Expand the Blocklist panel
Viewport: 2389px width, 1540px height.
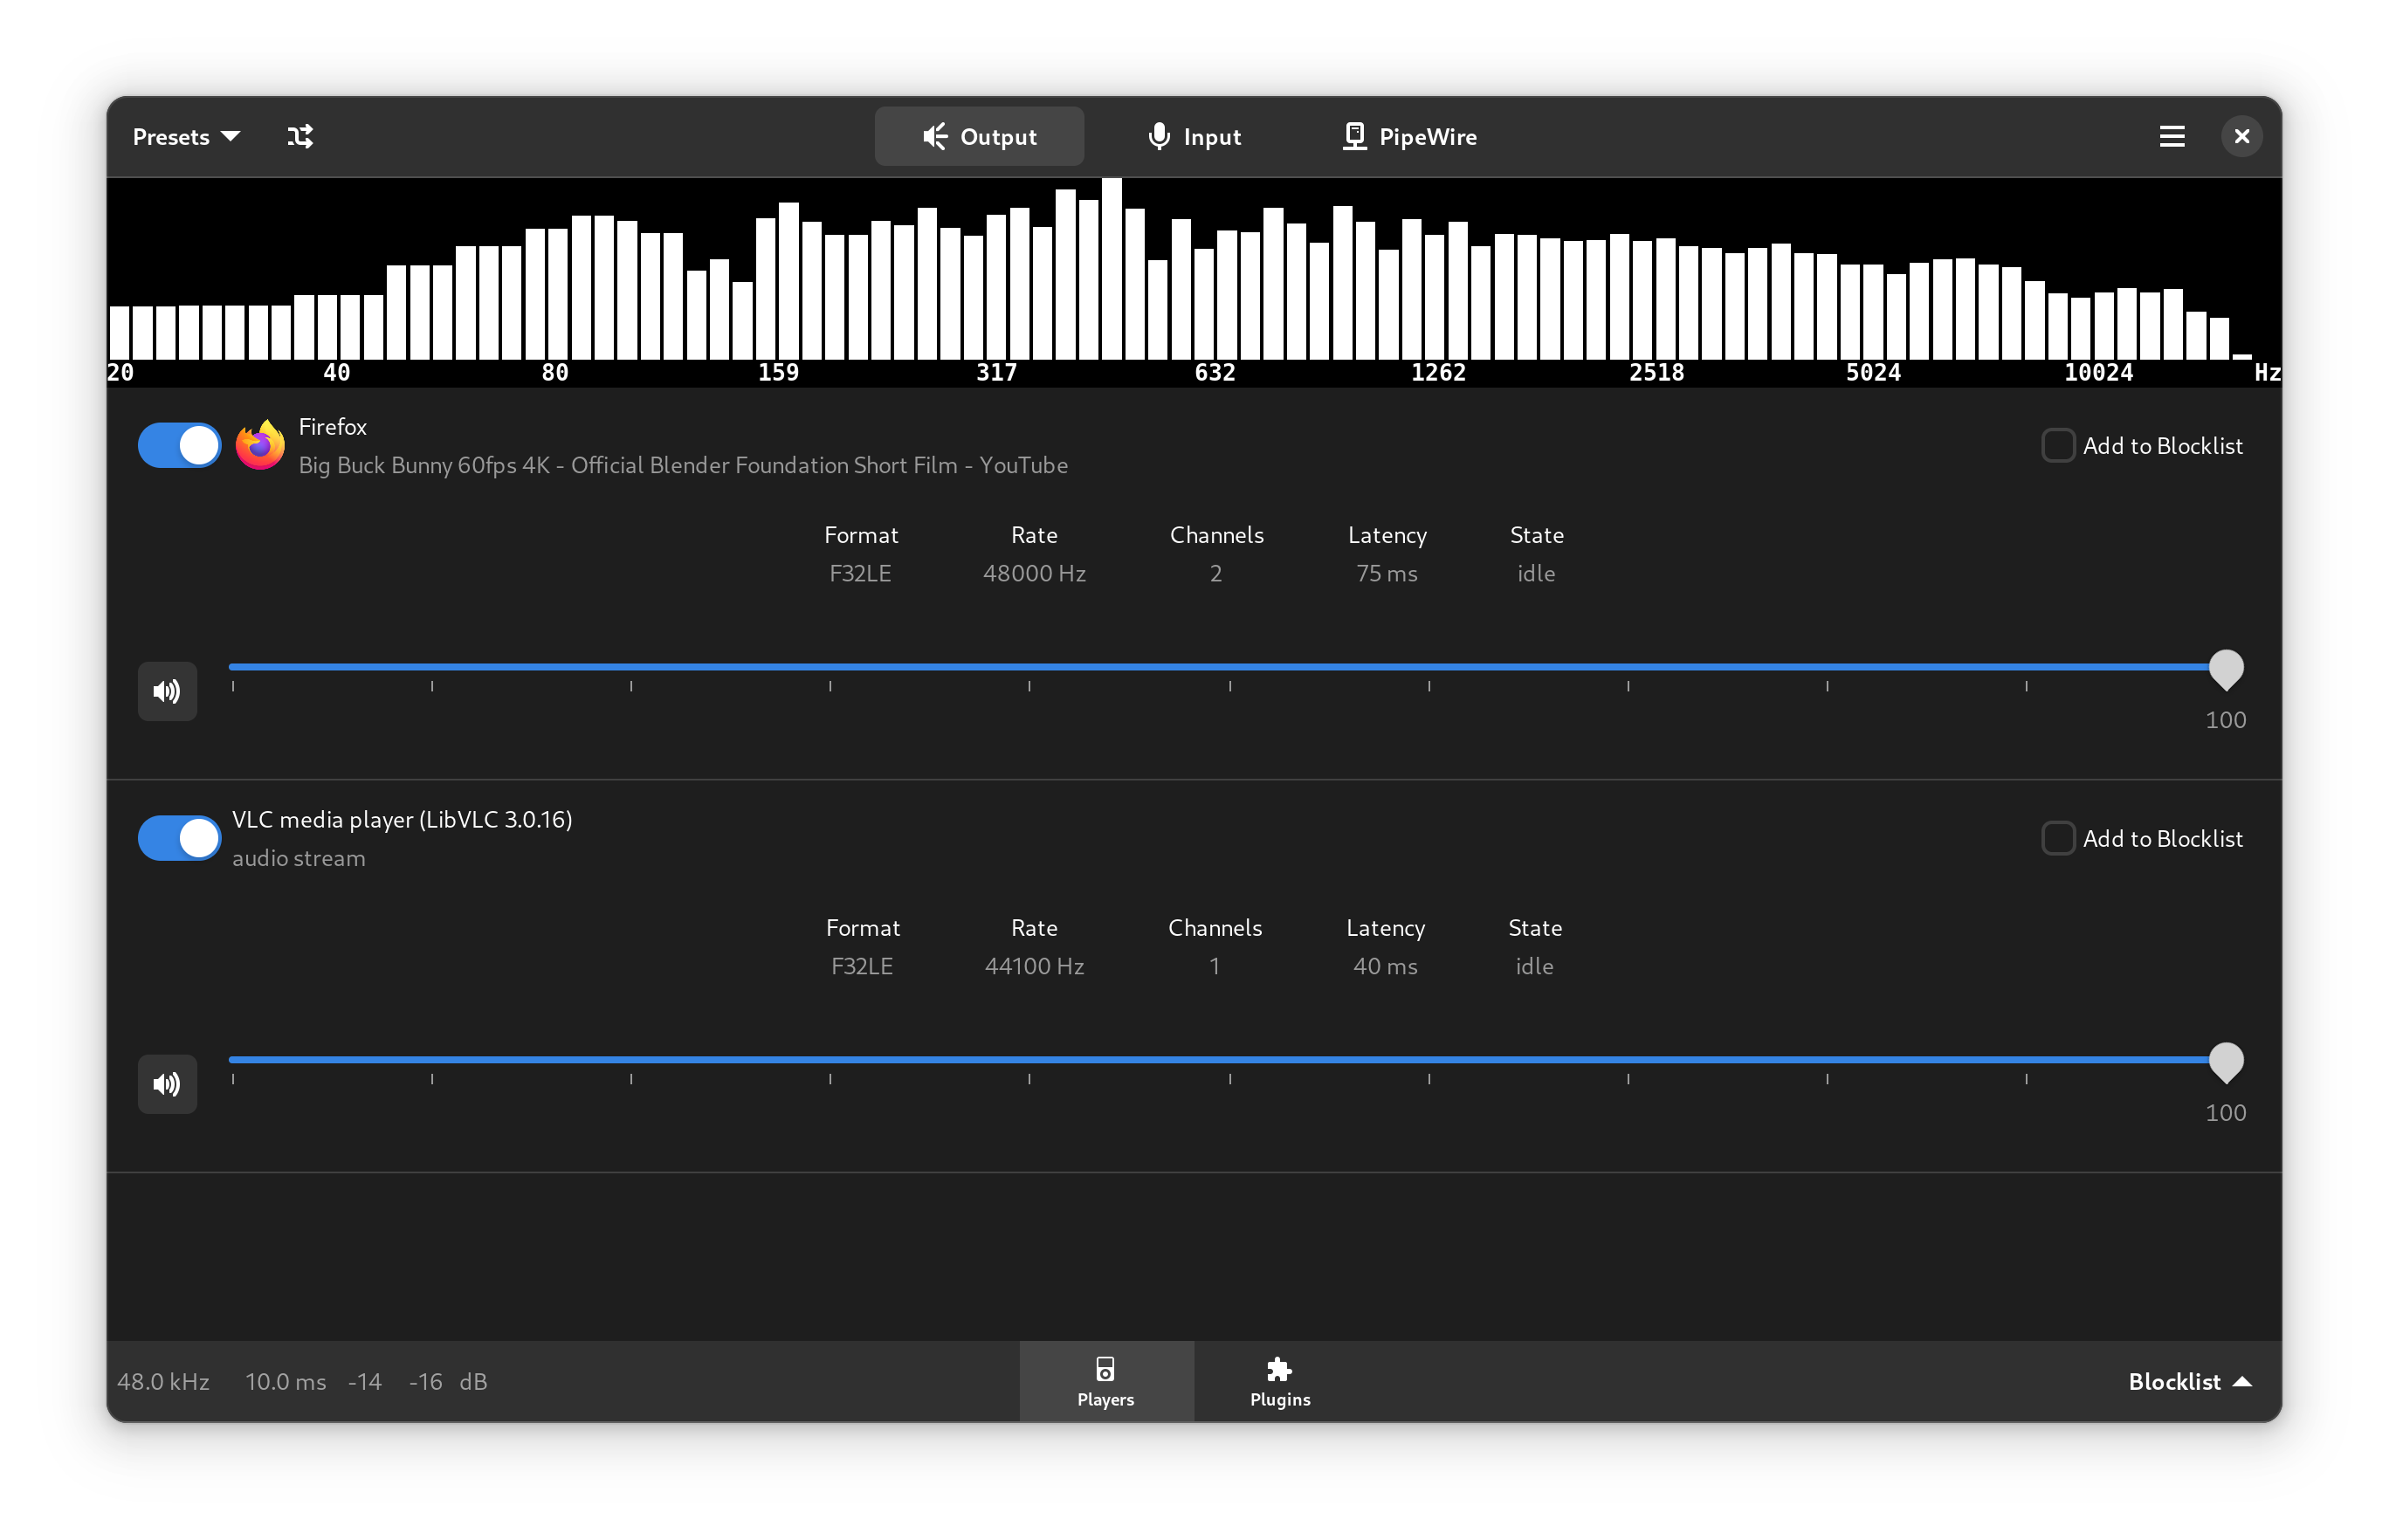click(x=2187, y=1380)
